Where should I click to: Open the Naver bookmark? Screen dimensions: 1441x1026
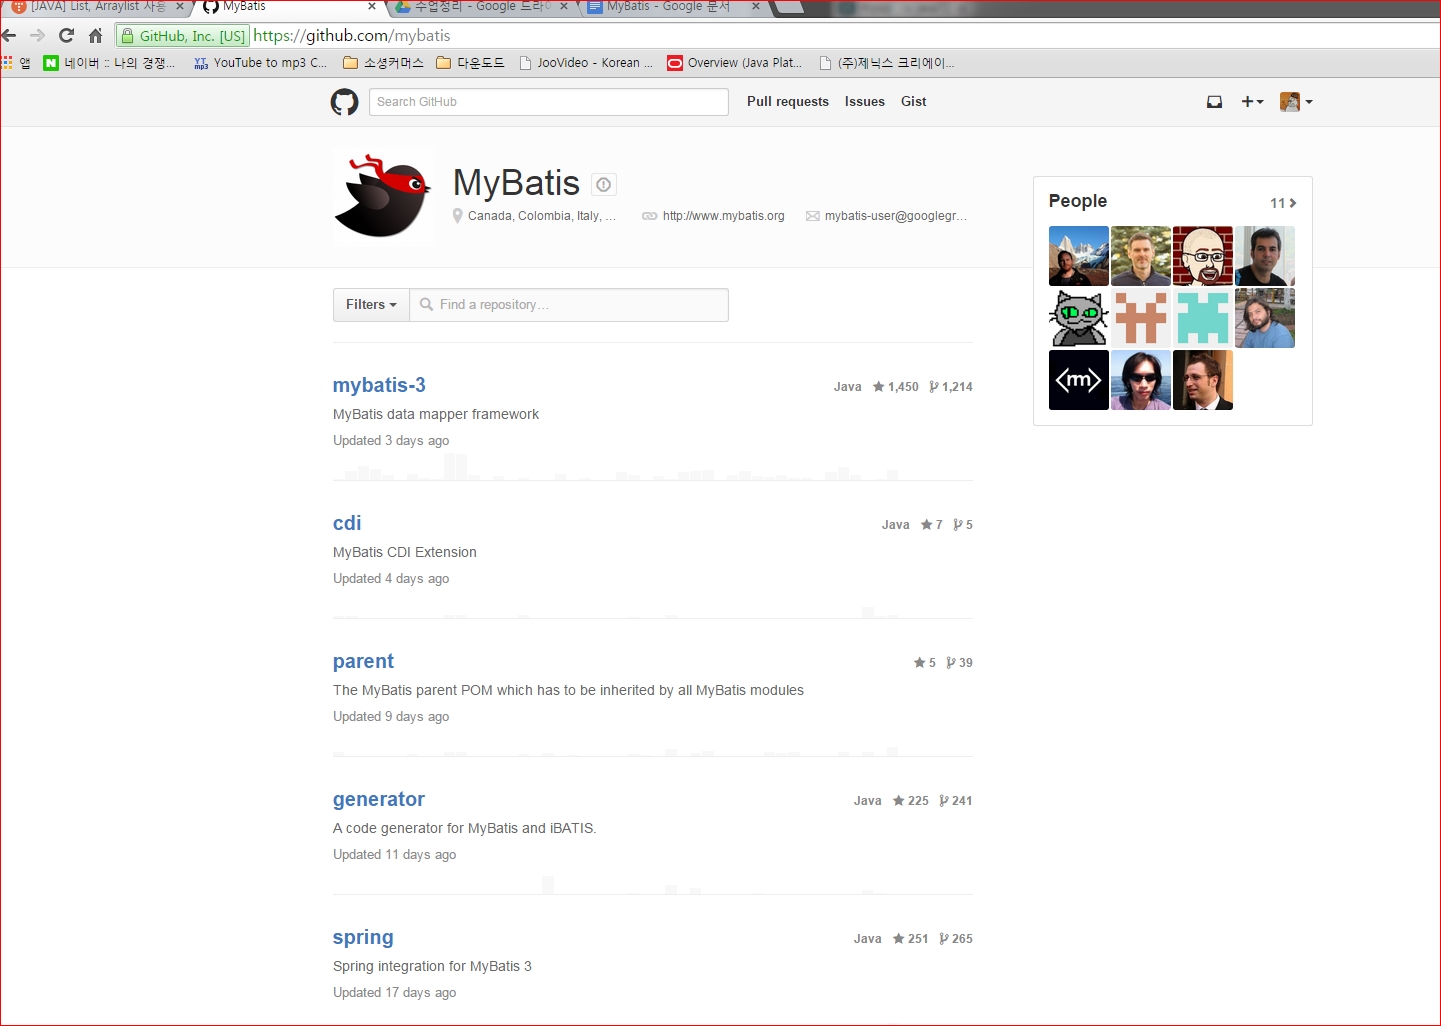pyautogui.click(x=109, y=63)
